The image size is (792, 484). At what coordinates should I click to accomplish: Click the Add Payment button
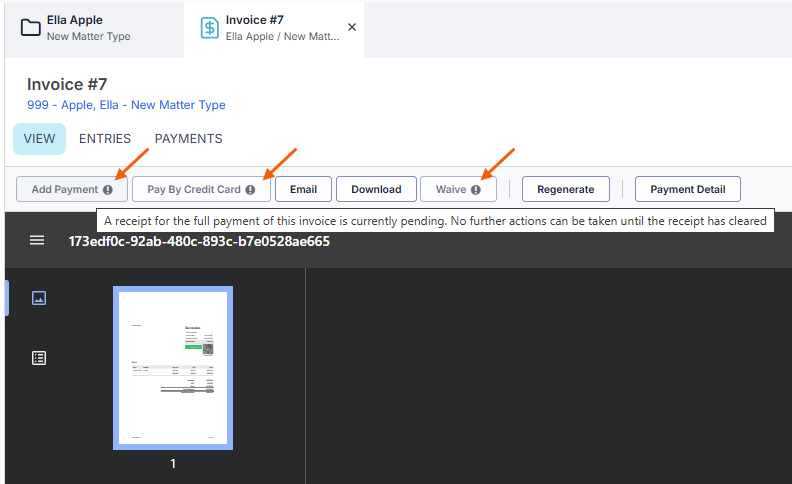pyautogui.click(x=72, y=189)
